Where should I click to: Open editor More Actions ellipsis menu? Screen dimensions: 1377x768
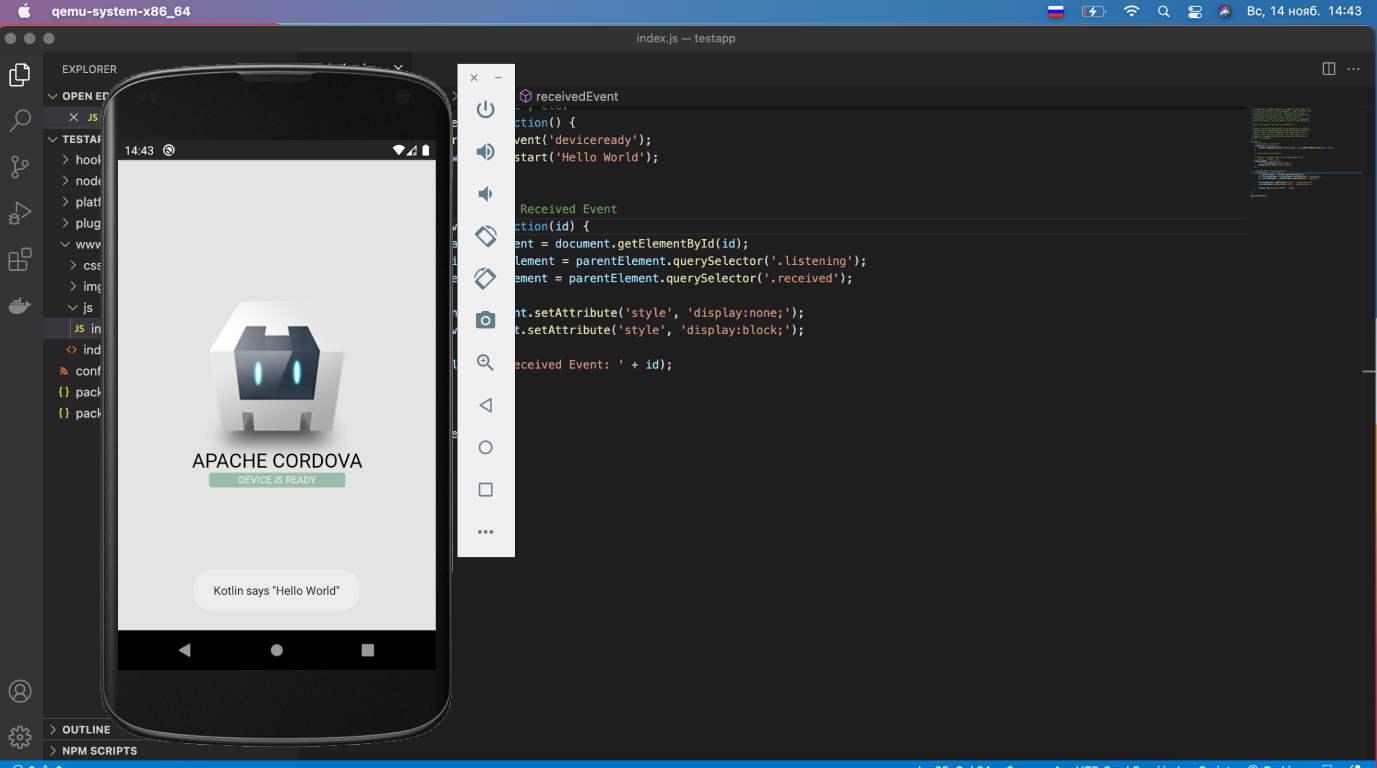1354,69
